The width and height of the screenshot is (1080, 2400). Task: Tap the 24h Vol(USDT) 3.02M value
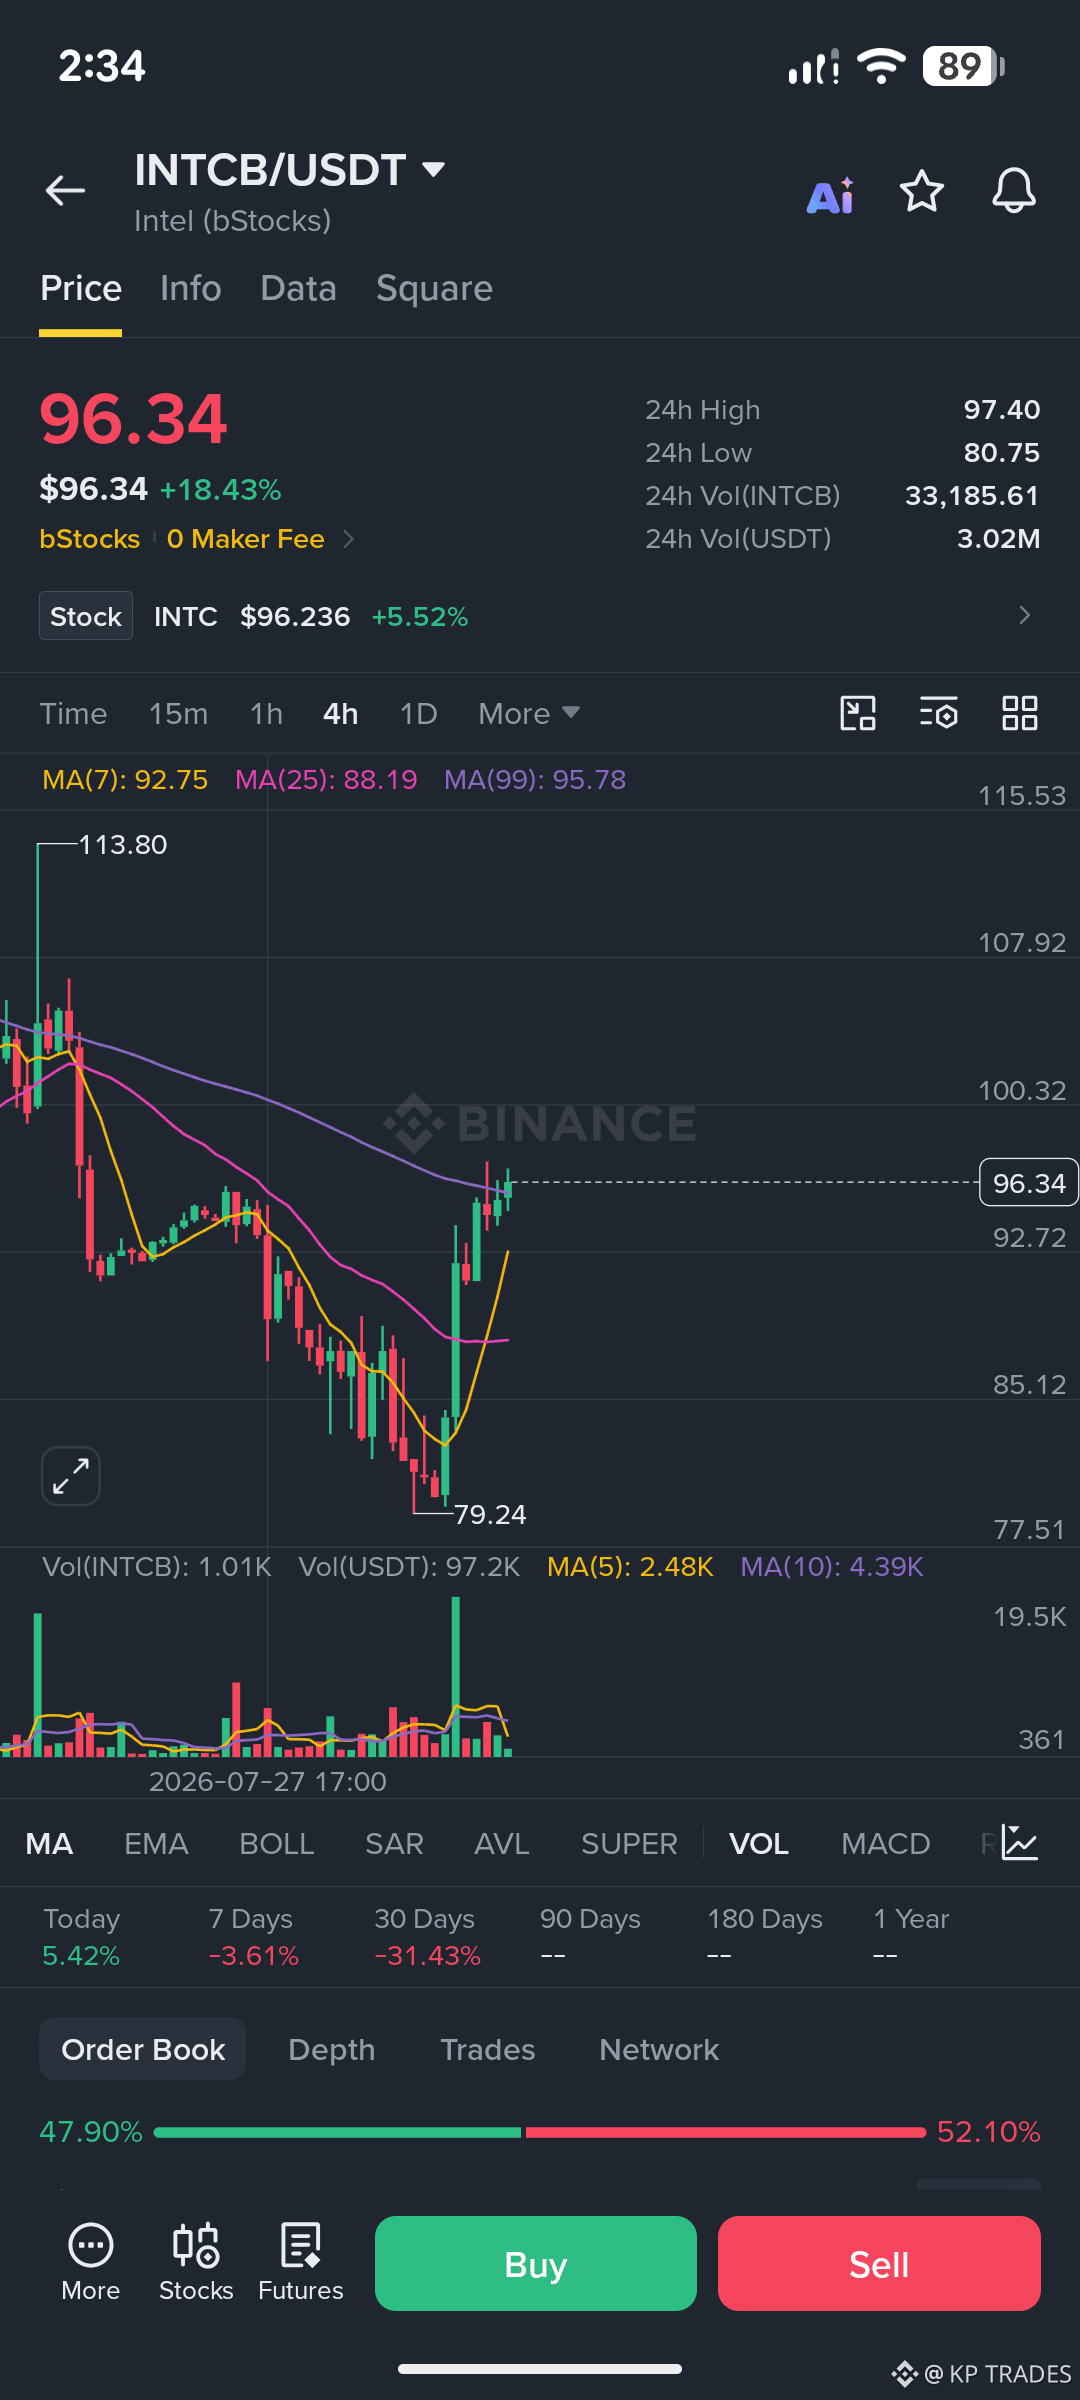[x=998, y=539]
